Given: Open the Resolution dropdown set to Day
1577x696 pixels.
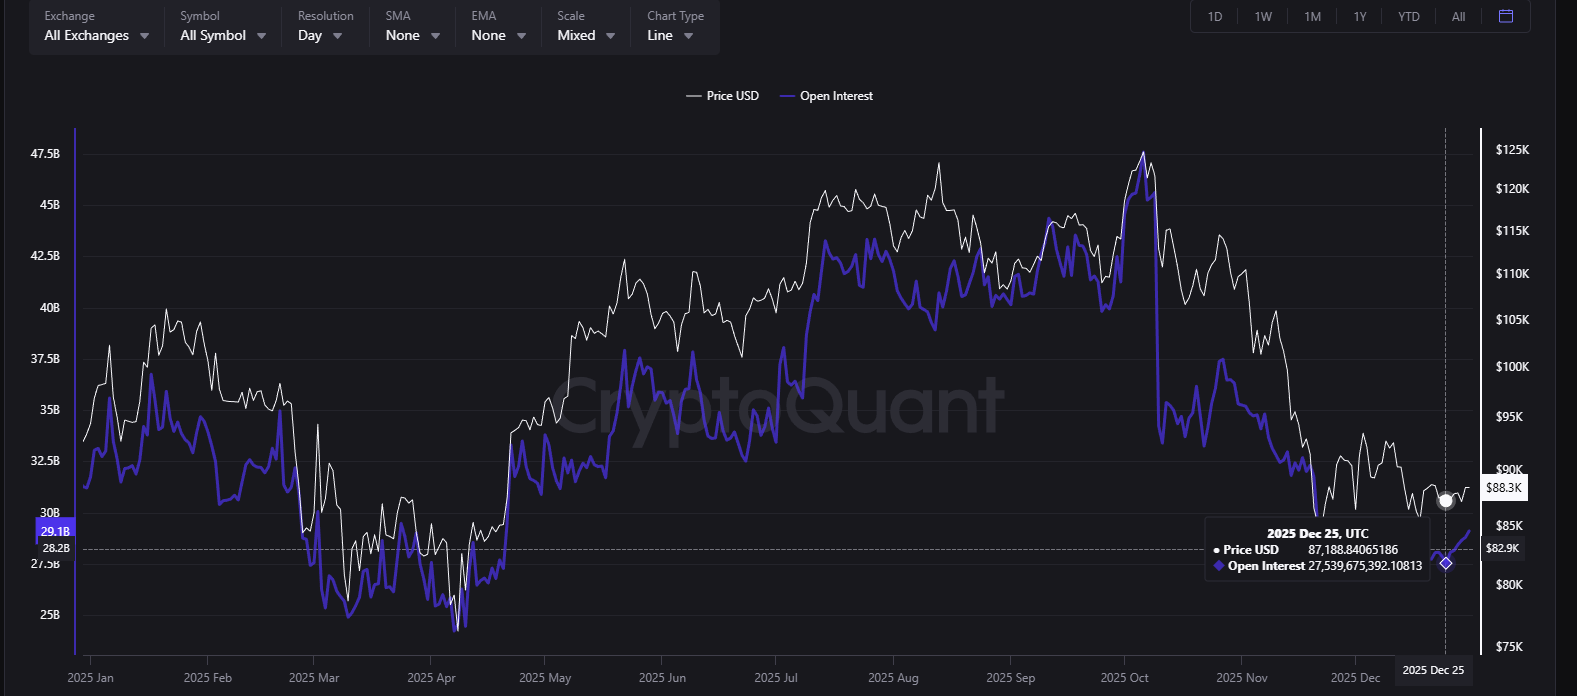Looking at the screenshot, I should coord(320,35).
